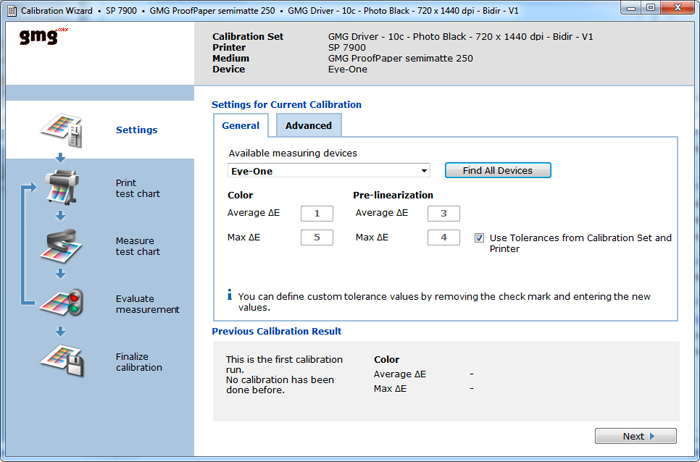700x462 pixels.
Task: Click the GMG ProofPaper semimatte 250 medium value
Action: 400,58
